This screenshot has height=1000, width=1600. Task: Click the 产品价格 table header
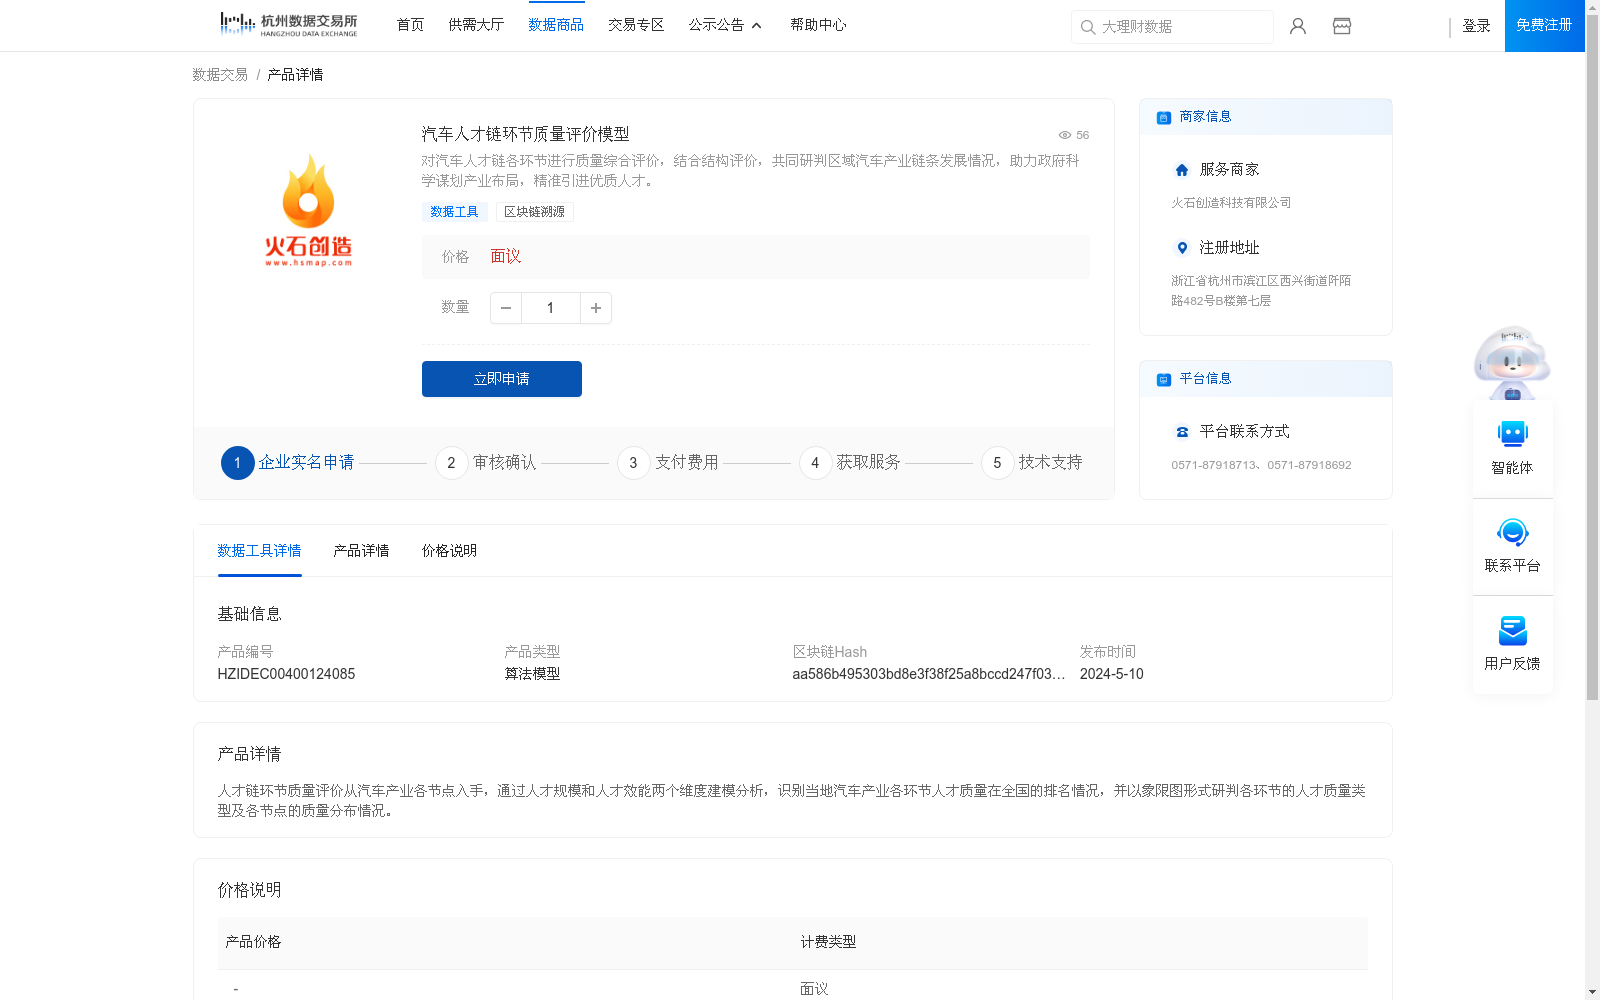pyautogui.click(x=253, y=942)
